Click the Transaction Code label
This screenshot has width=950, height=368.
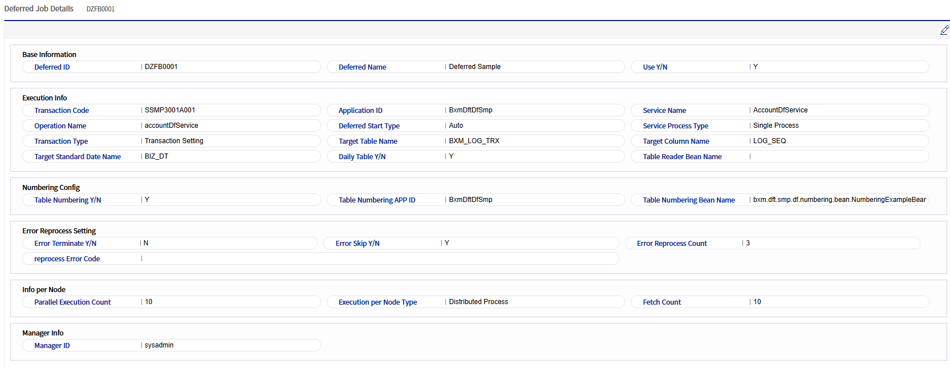click(x=62, y=110)
